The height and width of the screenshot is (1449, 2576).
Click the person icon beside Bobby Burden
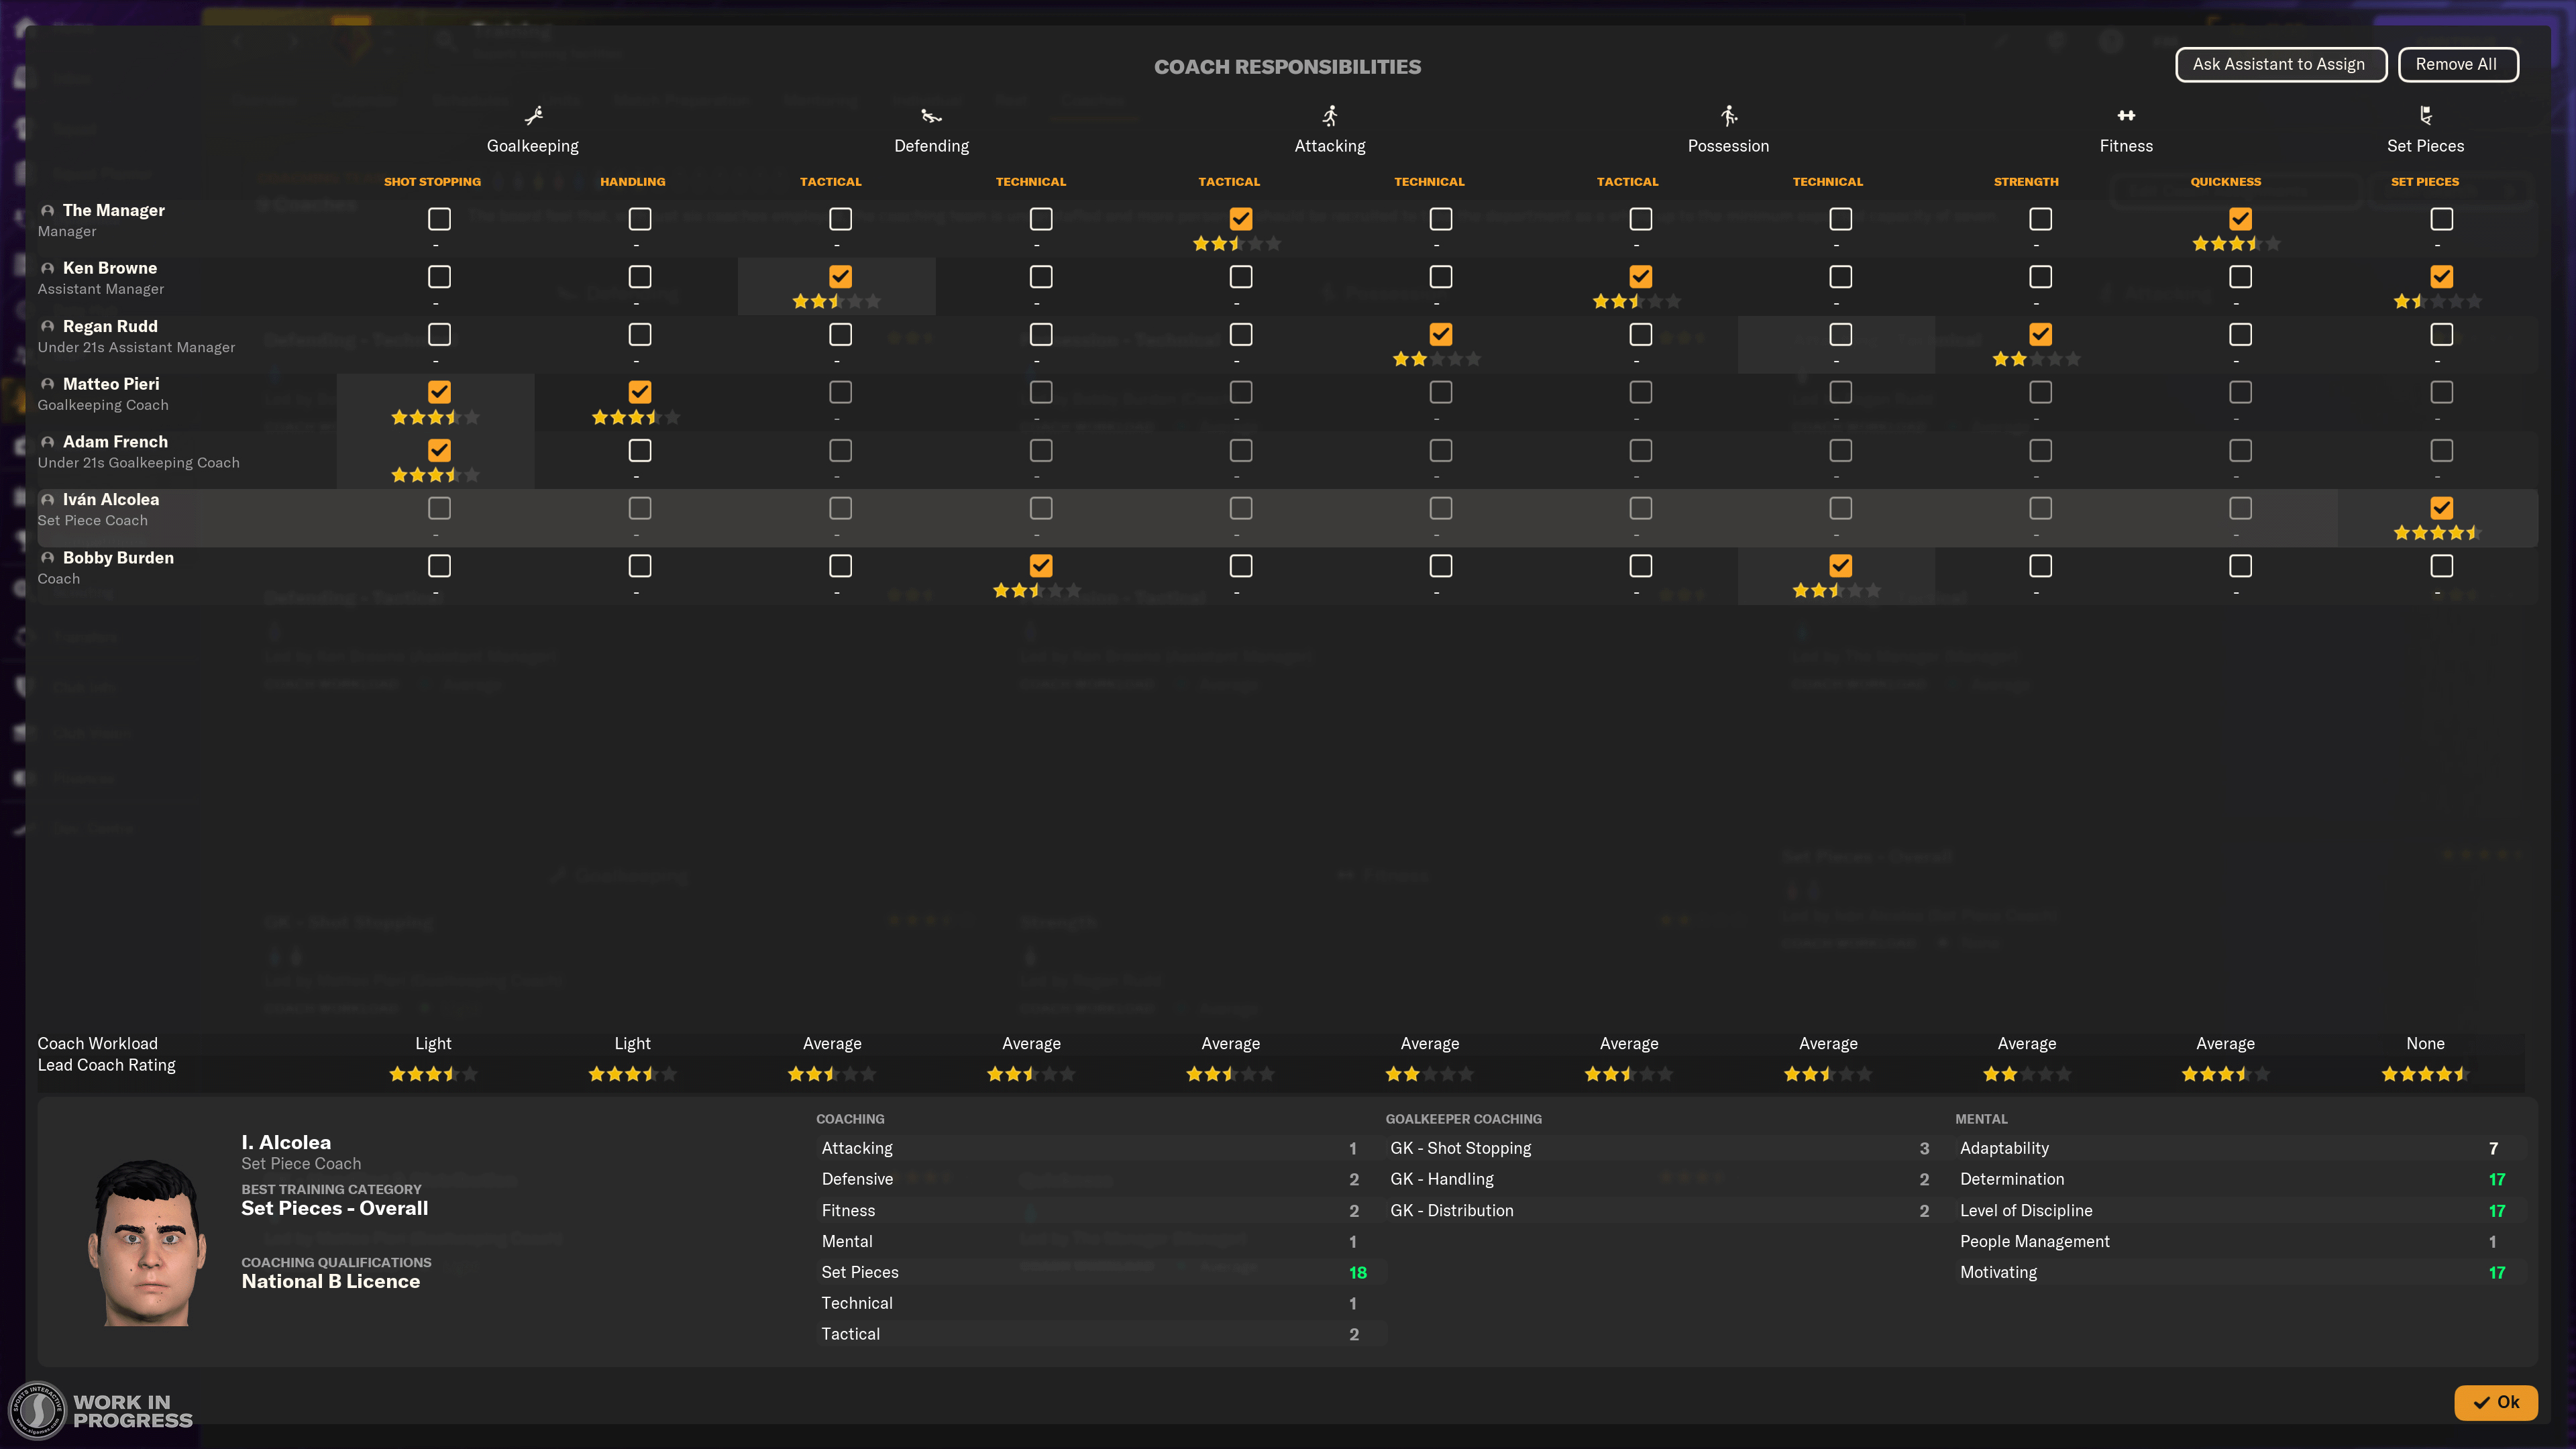47,558
